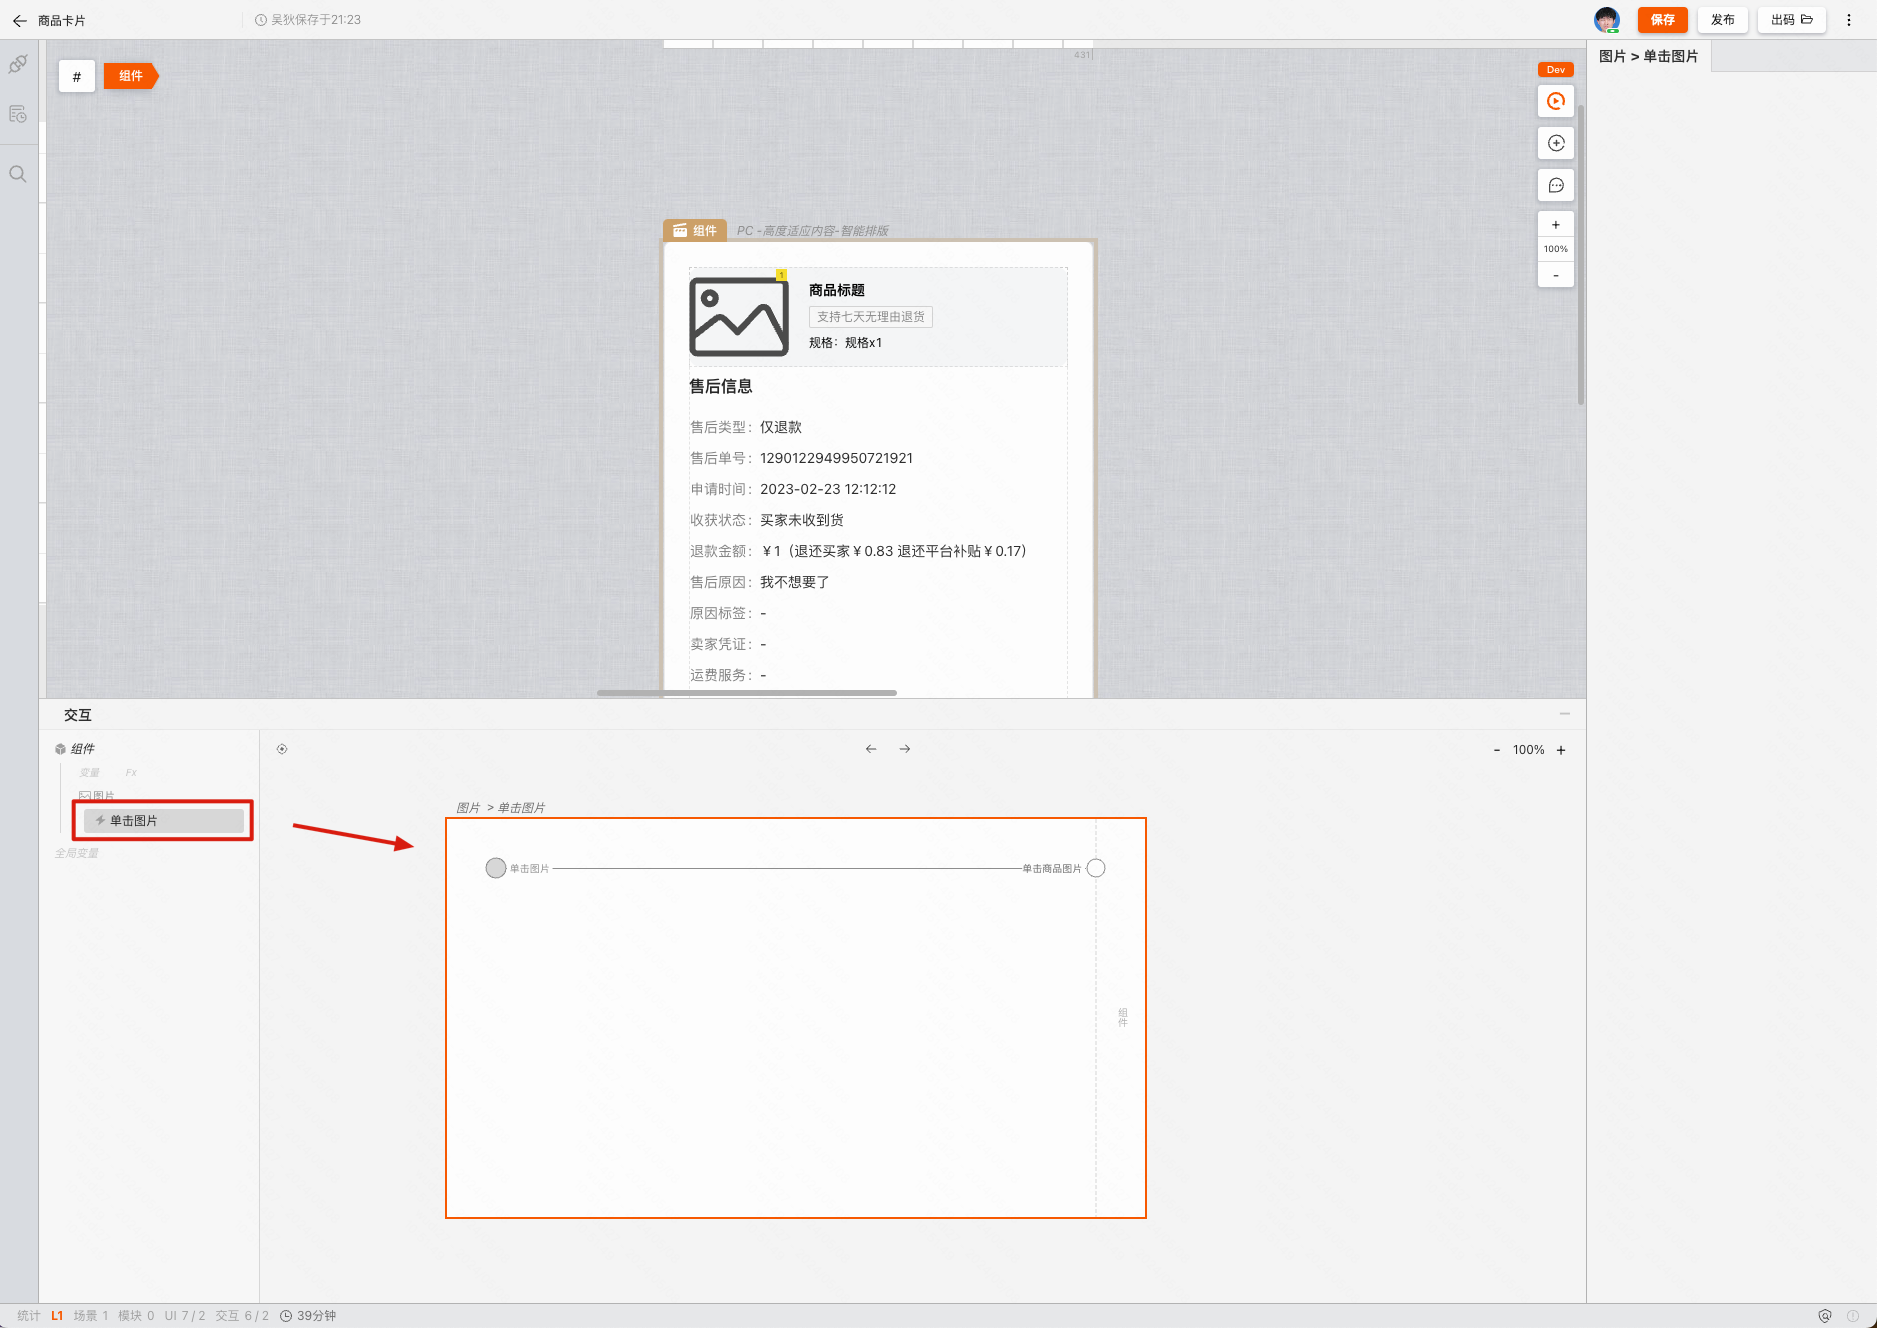Open the search icon in left sidebar
Viewport: 1877px width, 1328px height.
point(18,174)
